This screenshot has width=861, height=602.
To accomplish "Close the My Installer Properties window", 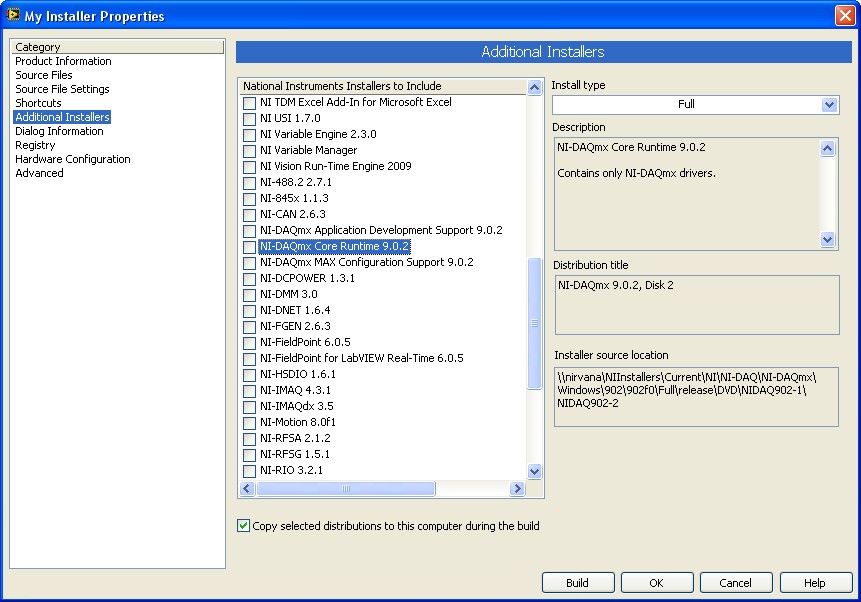I will (x=845, y=15).
